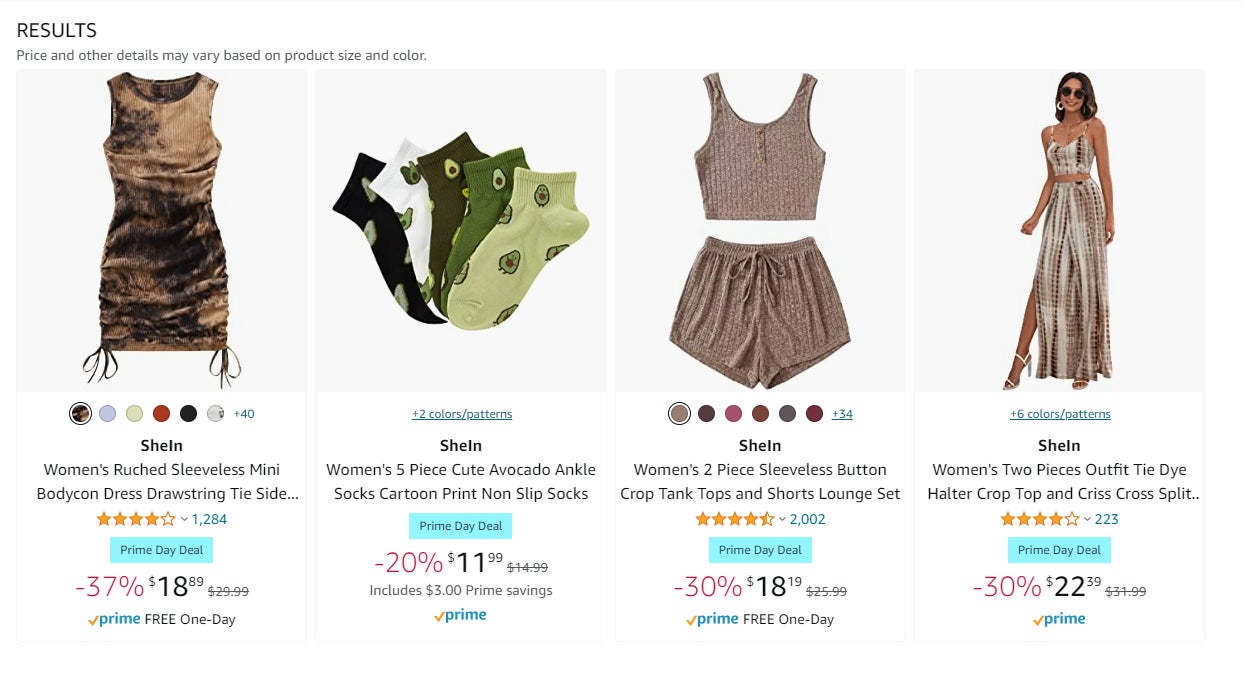
Task: Click the Prime Day Deal badge on the socks
Action: click(x=460, y=525)
